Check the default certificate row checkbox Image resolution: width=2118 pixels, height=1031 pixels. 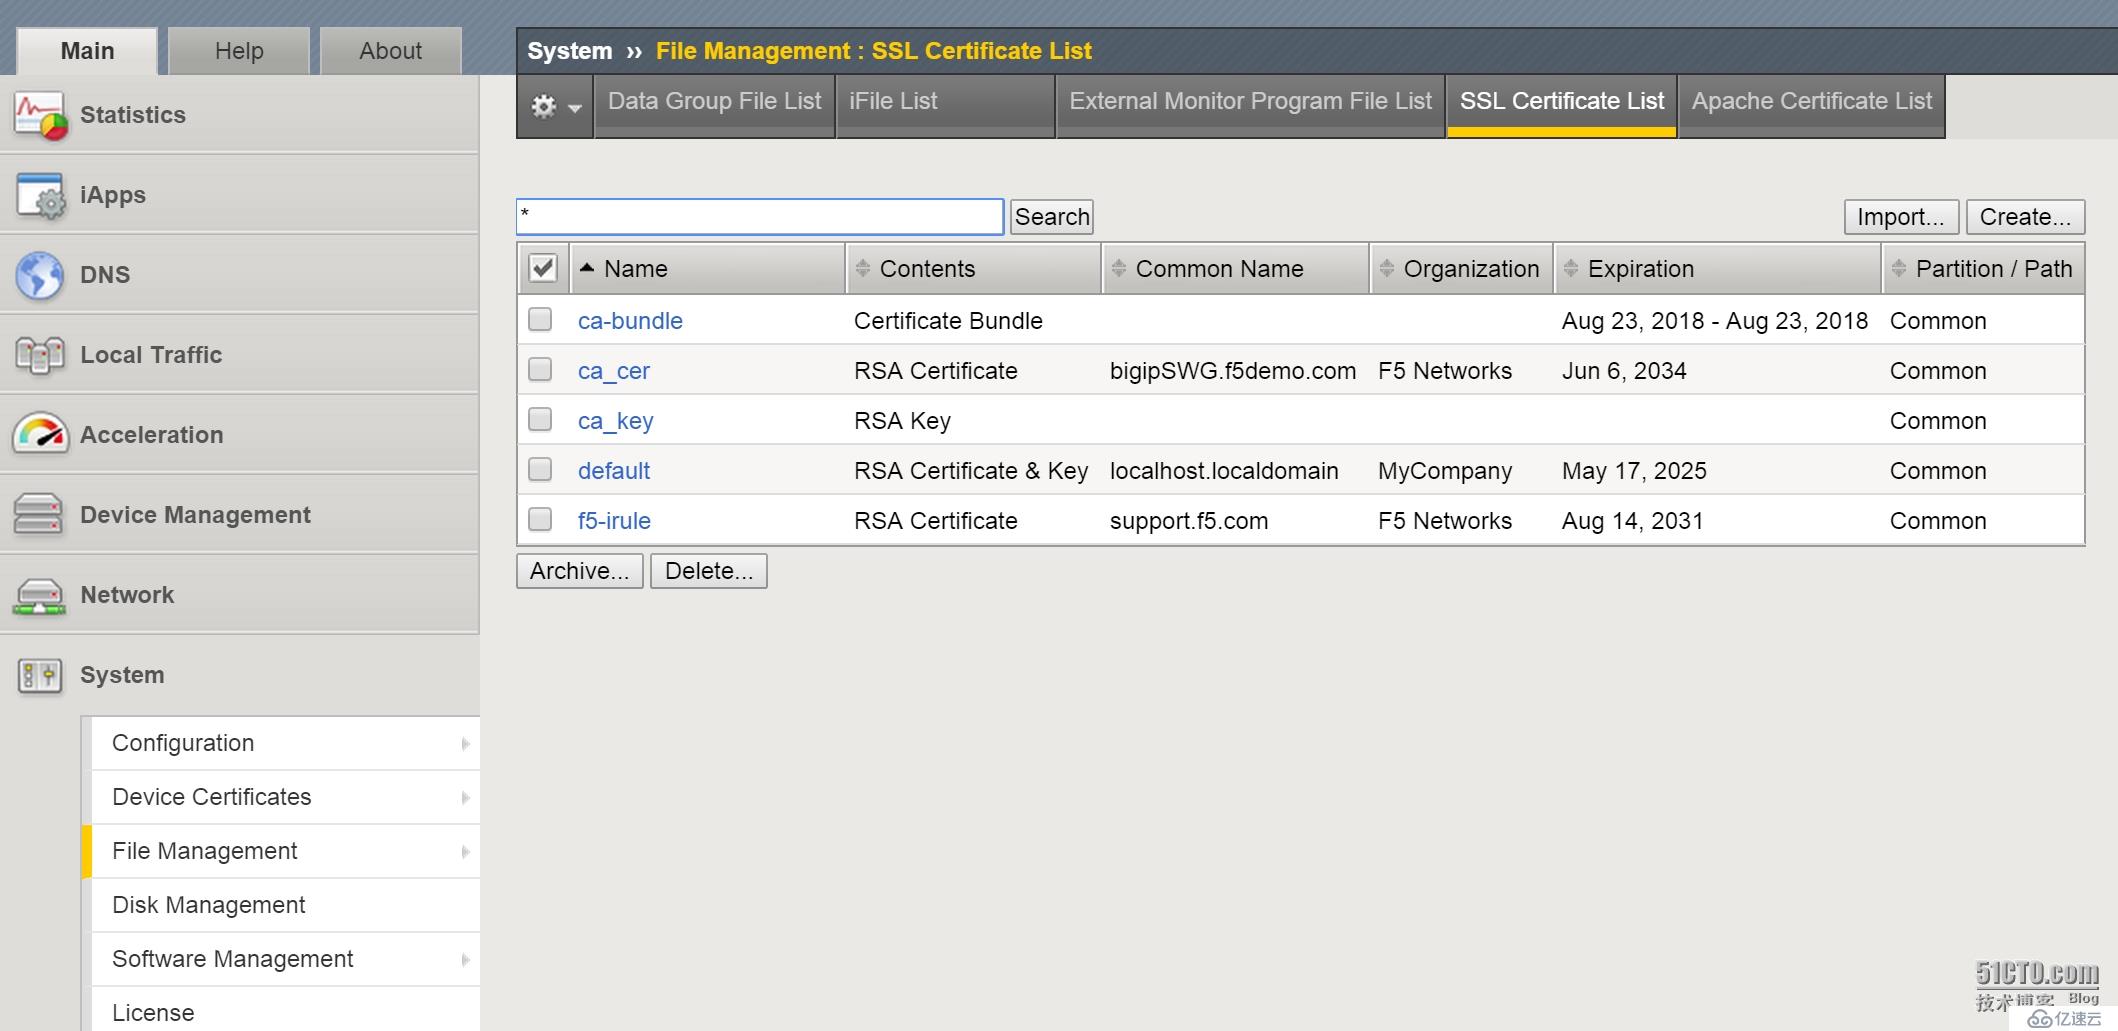(x=540, y=469)
